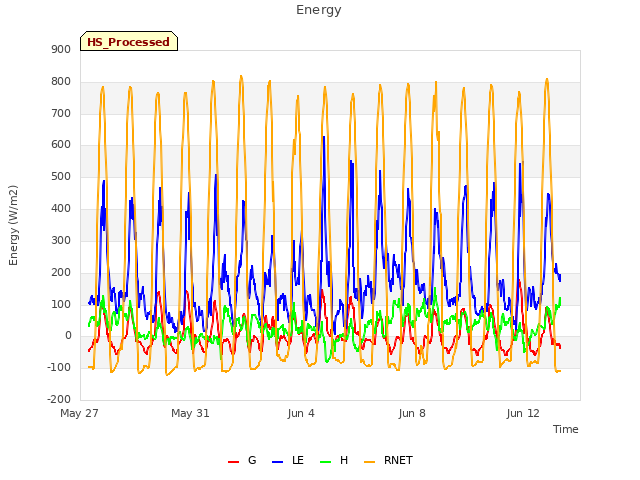Click the Jun 8 x-axis tick label
The image size is (640, 480).
click(412, 413)
